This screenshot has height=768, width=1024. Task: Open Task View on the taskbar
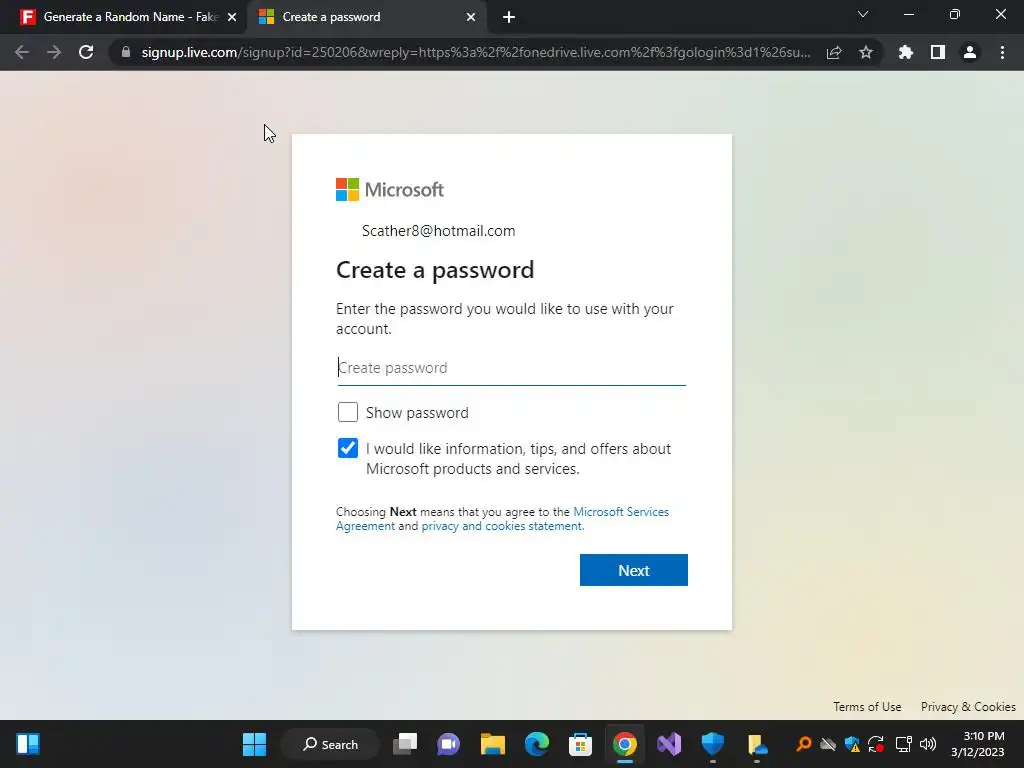pyautogui.click(x=405, y=744)
